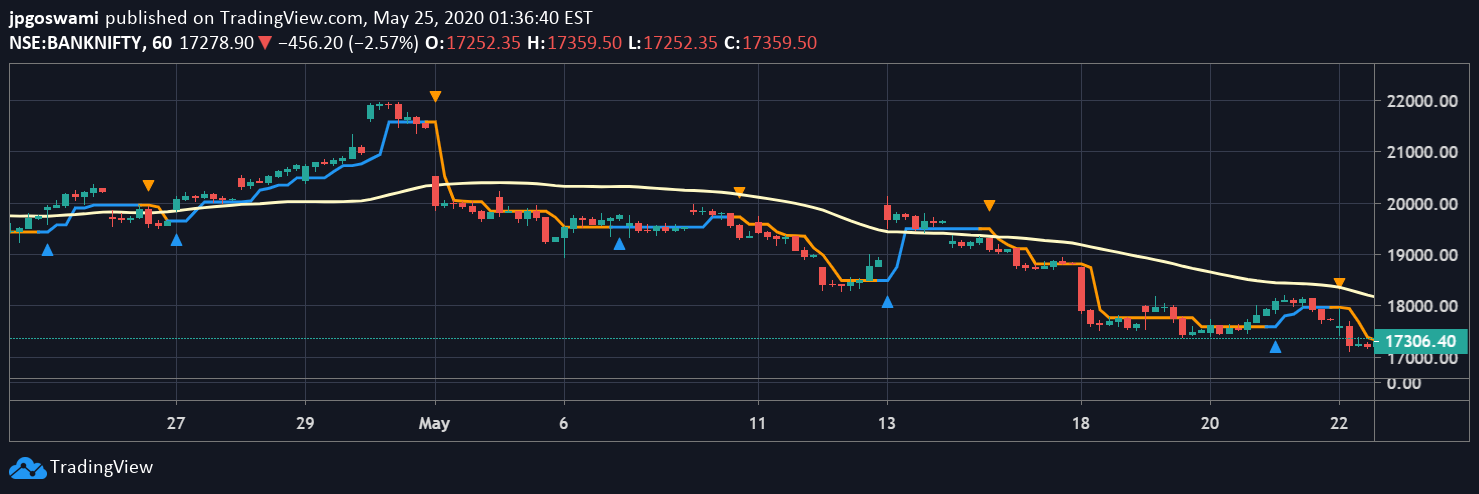Click the May label on the time axis

435,423
